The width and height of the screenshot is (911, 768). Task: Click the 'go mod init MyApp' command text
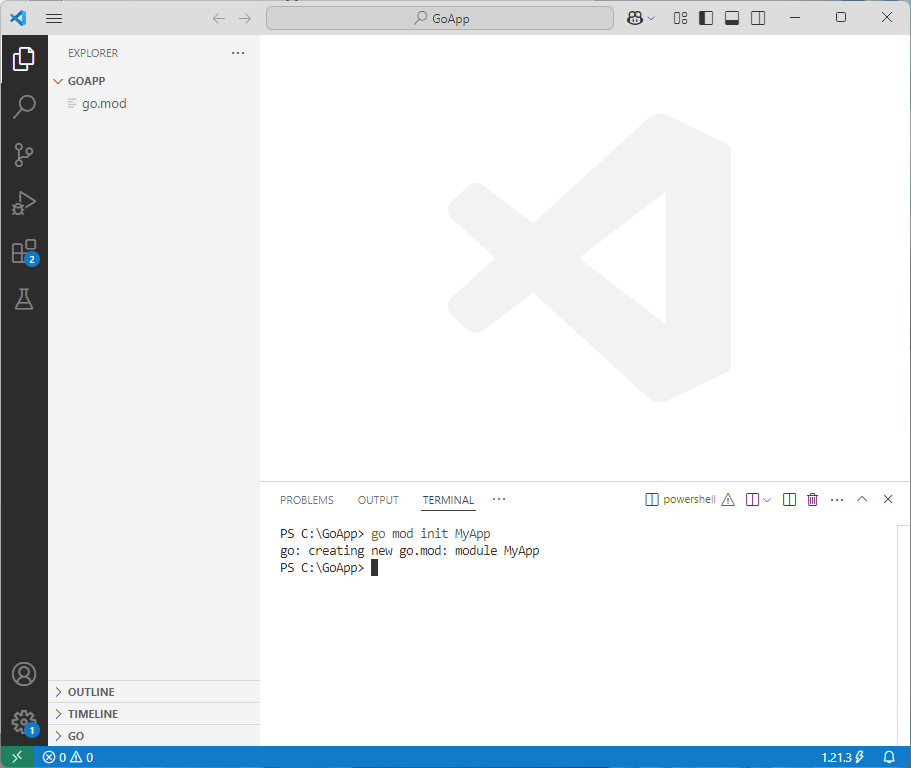(431, 533)
